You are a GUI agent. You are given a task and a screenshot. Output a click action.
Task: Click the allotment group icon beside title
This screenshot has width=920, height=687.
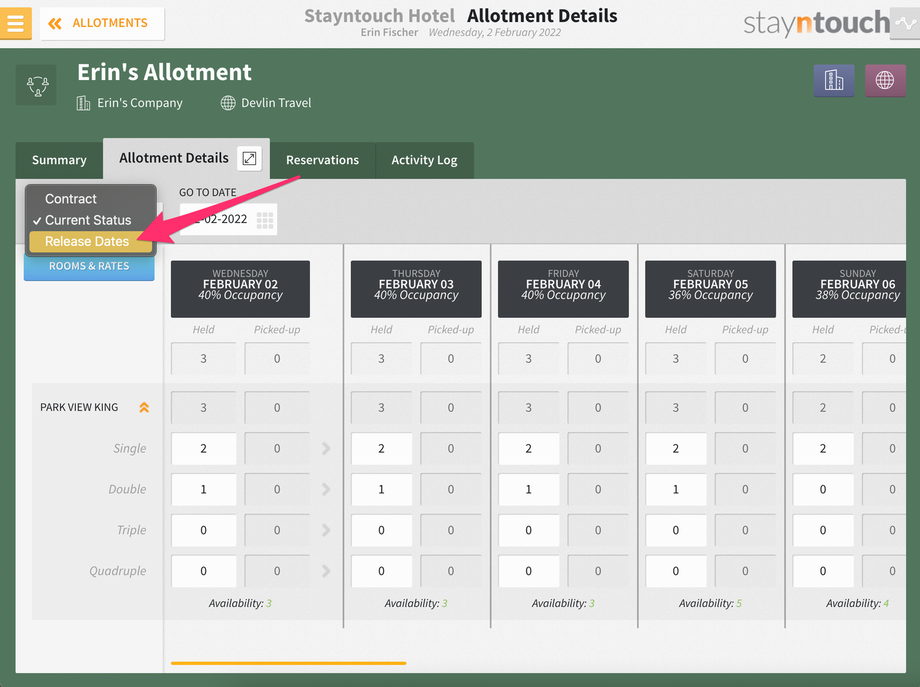36,86
